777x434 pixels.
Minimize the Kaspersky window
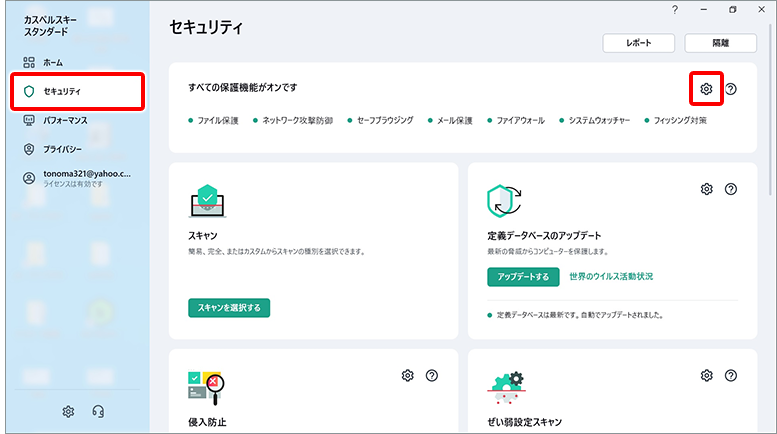pos(704,9)
